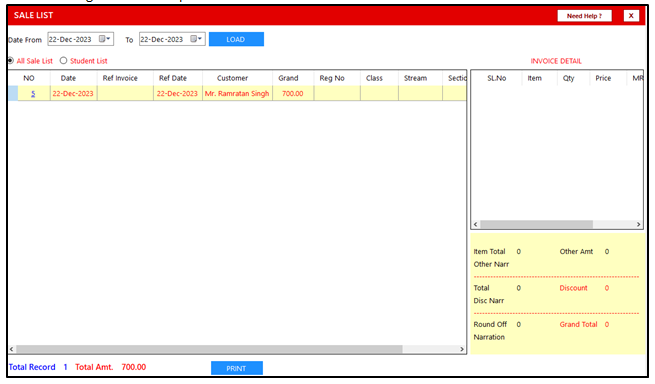This screenshot has width=655, height=384.
Task: Click the Total Record label
Action: (x=32, y=367)
